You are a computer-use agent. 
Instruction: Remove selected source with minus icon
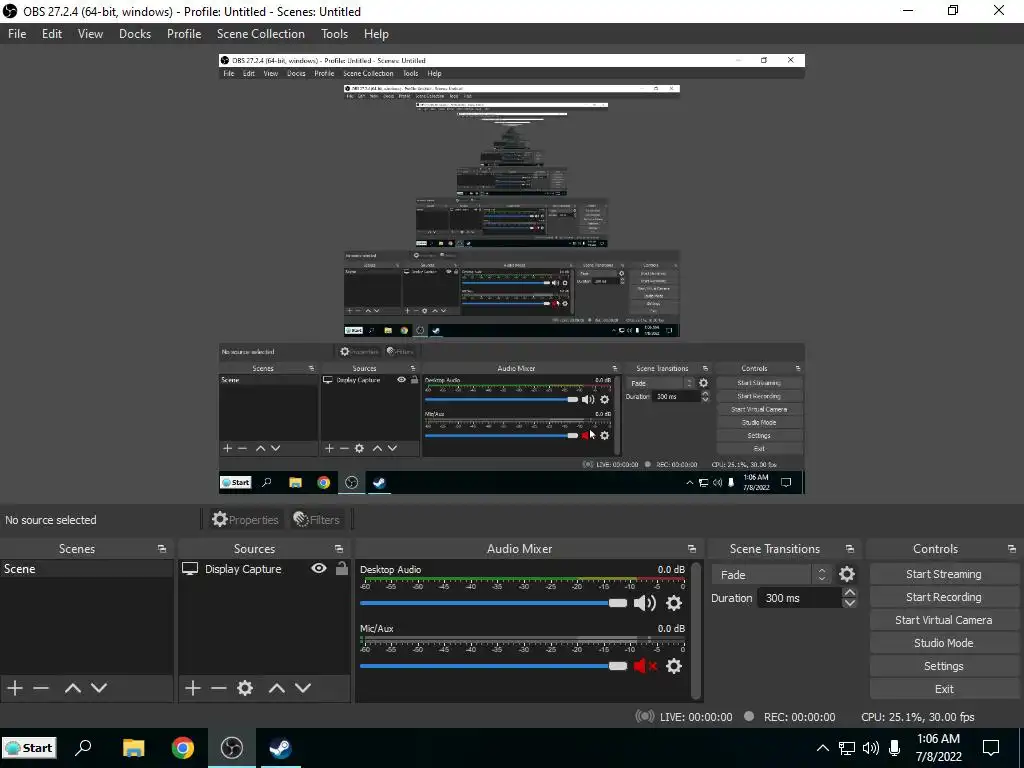point(219,688)
